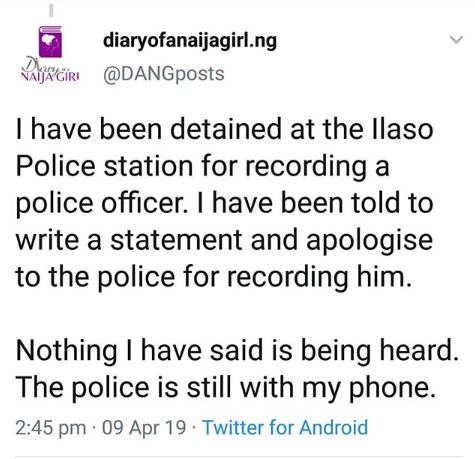Click the line 'Police station for recording a'
The height and width of the screenshot is (459, 475).
(x=202, y=167)
